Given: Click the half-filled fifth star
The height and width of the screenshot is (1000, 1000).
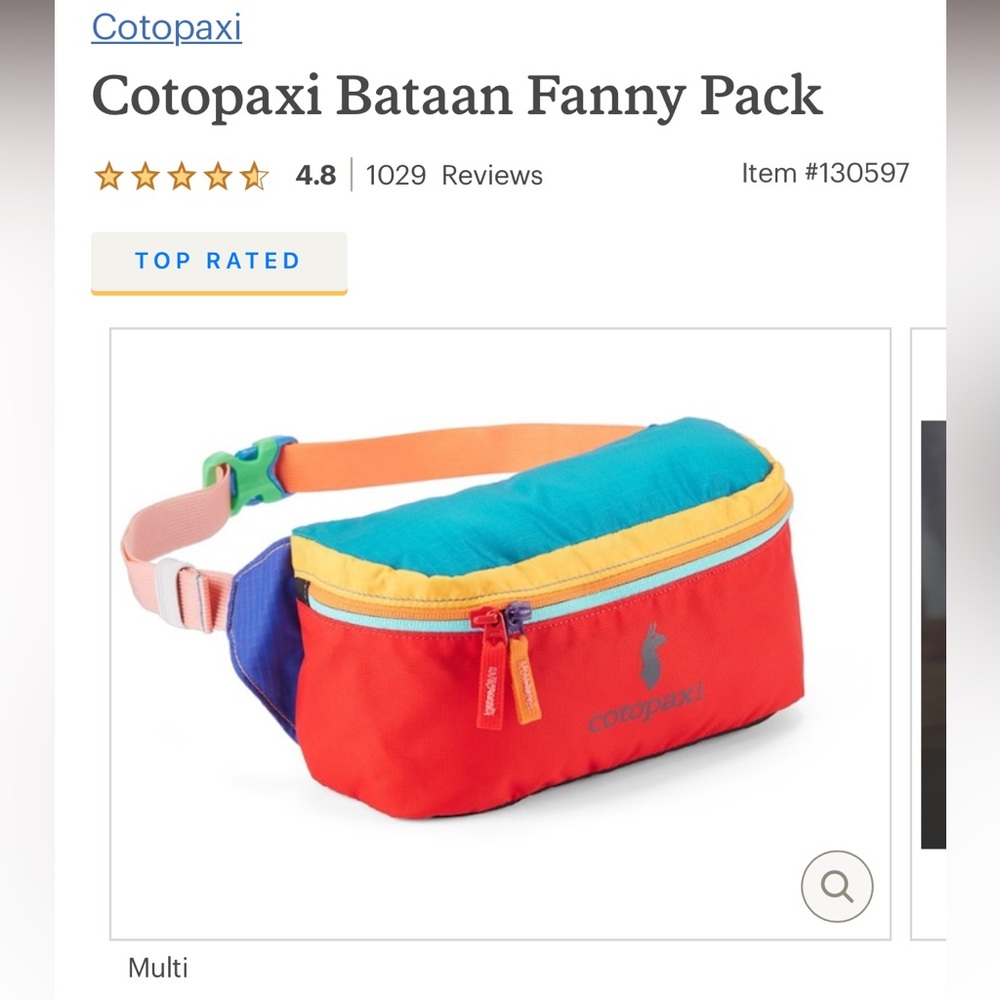Looking at the screenshot, I should click(255, 175).
